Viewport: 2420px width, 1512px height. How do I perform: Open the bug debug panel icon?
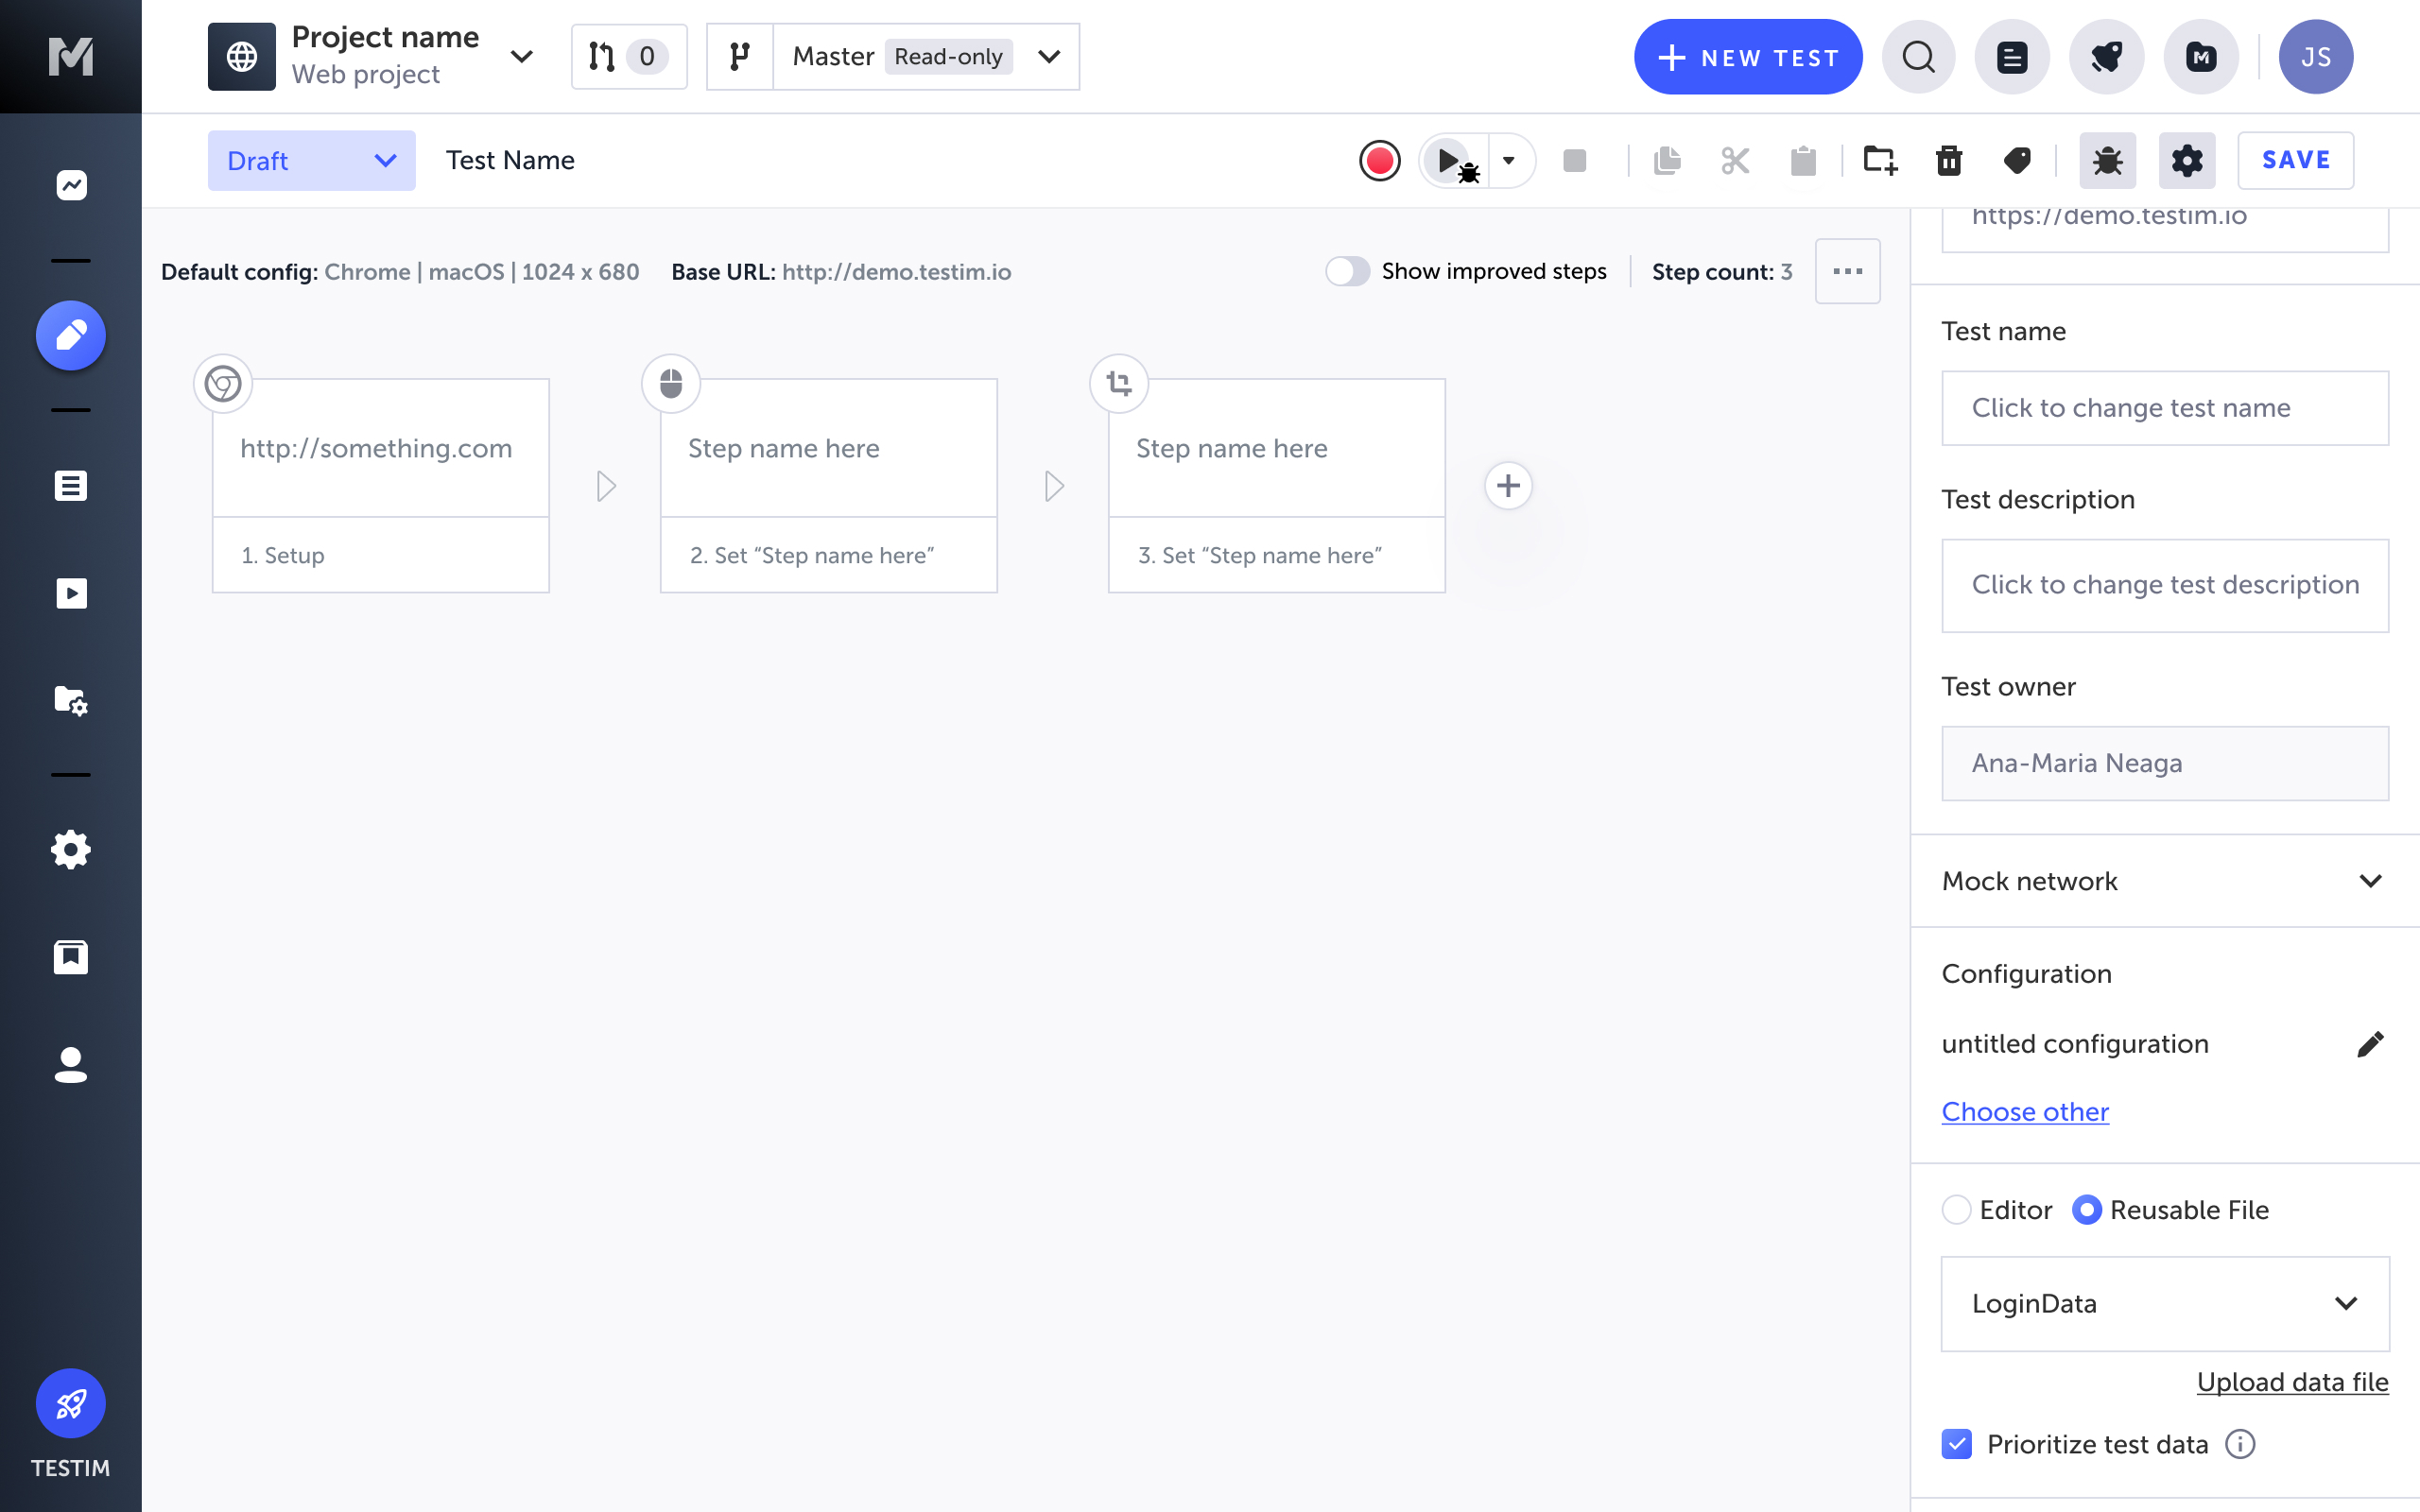[x=2107, y=160]
